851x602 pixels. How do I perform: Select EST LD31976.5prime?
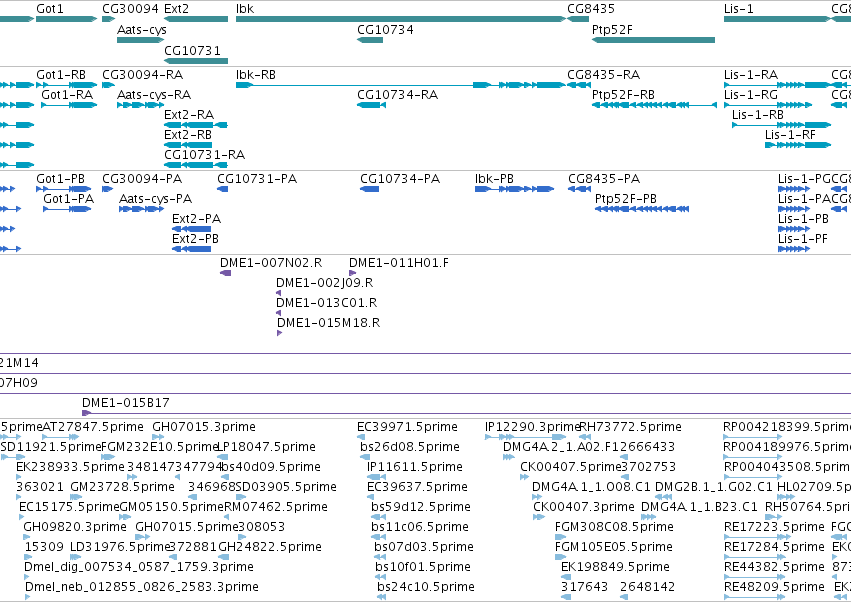tap(76, 556)
